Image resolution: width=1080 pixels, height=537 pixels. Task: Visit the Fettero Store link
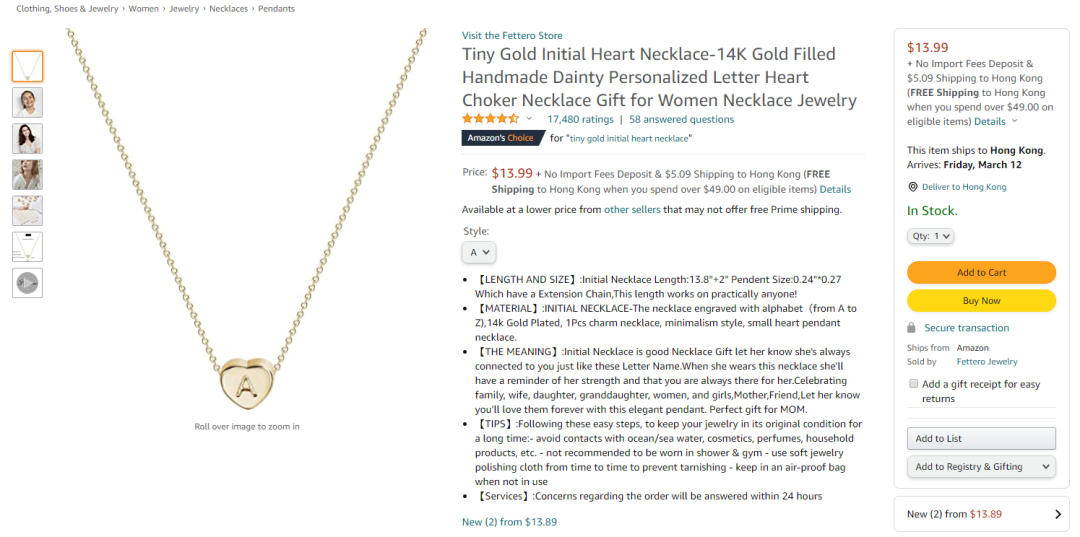pos(512,36)
